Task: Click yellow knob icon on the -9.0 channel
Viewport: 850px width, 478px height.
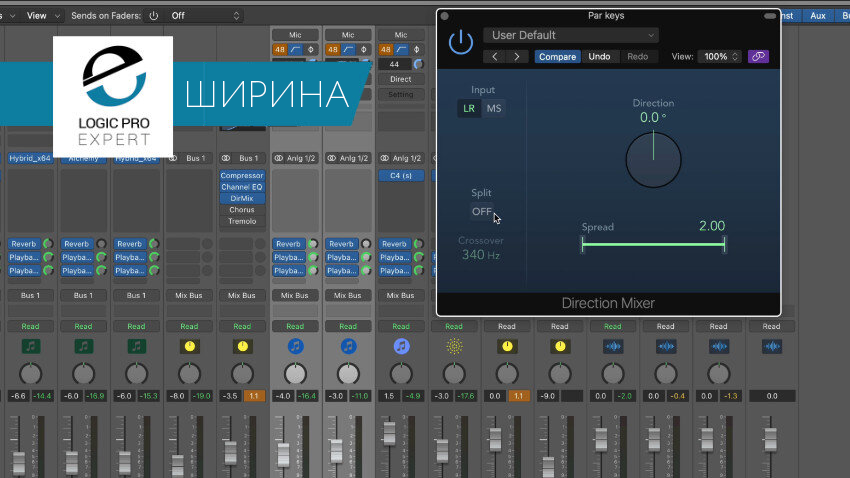Action: (x=560, y=346)
